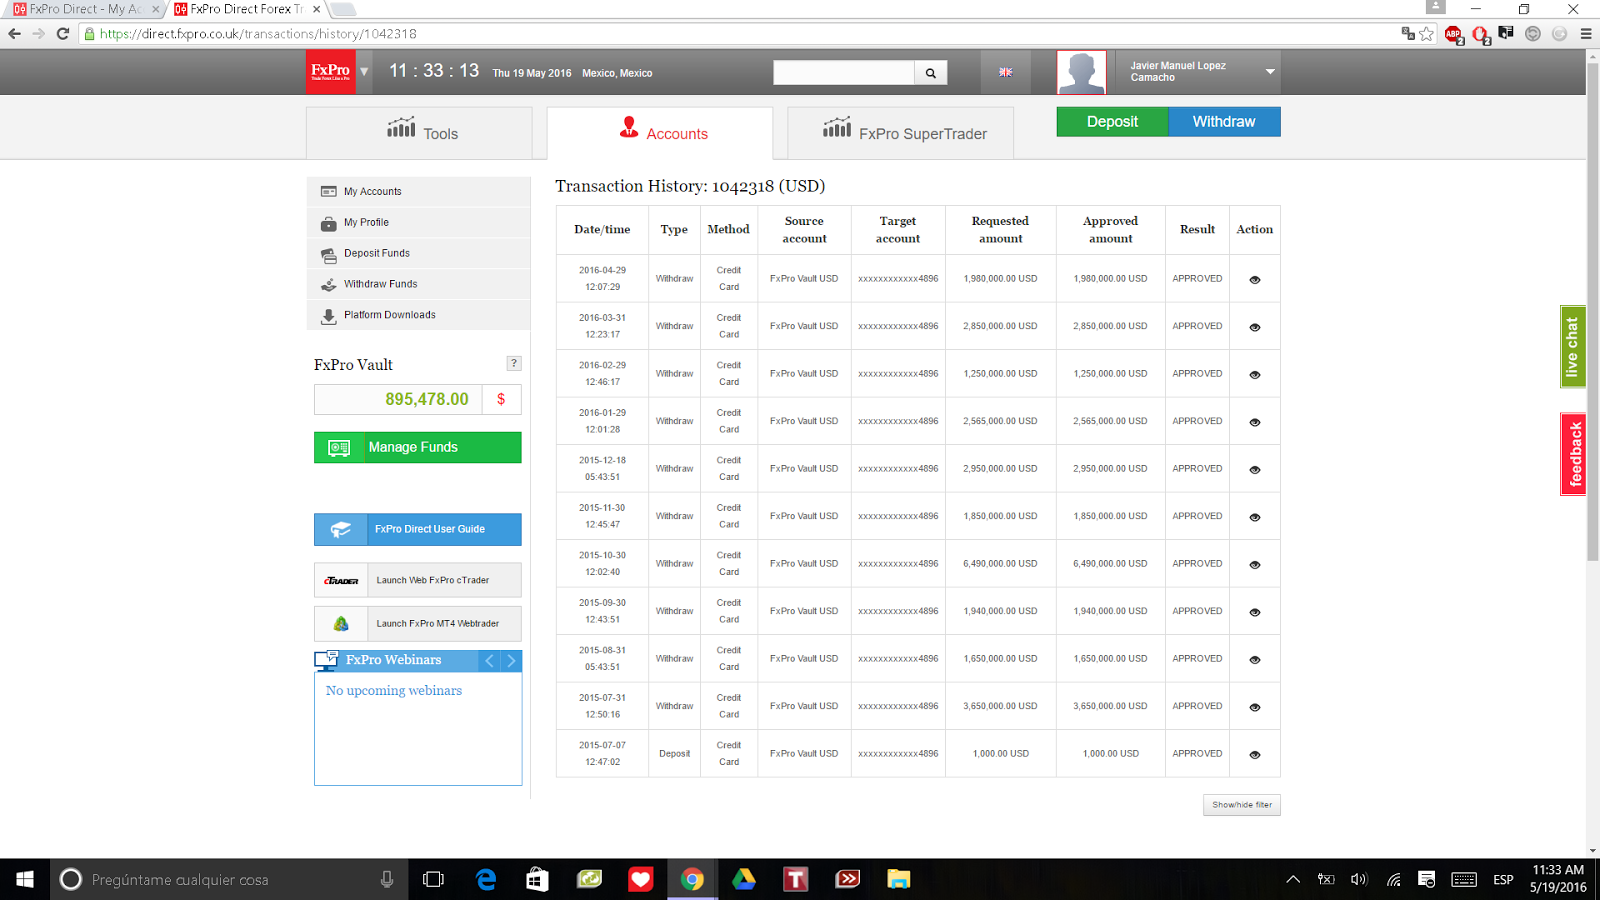Screen dimensions: 1600x900
Task: Click the Manage Funds button
Action: 418,447
